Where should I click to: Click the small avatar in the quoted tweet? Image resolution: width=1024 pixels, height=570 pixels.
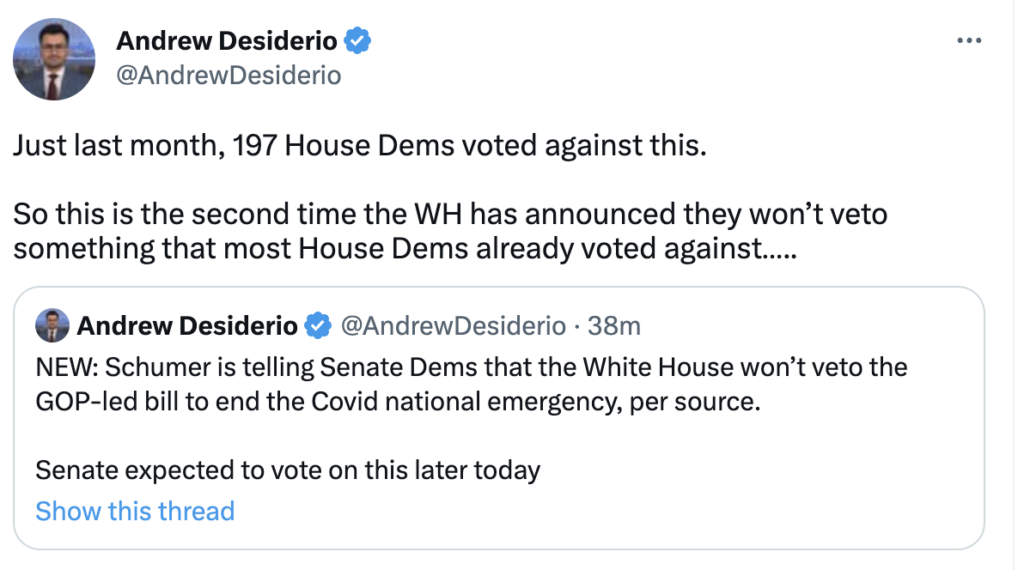pos(52,326)
